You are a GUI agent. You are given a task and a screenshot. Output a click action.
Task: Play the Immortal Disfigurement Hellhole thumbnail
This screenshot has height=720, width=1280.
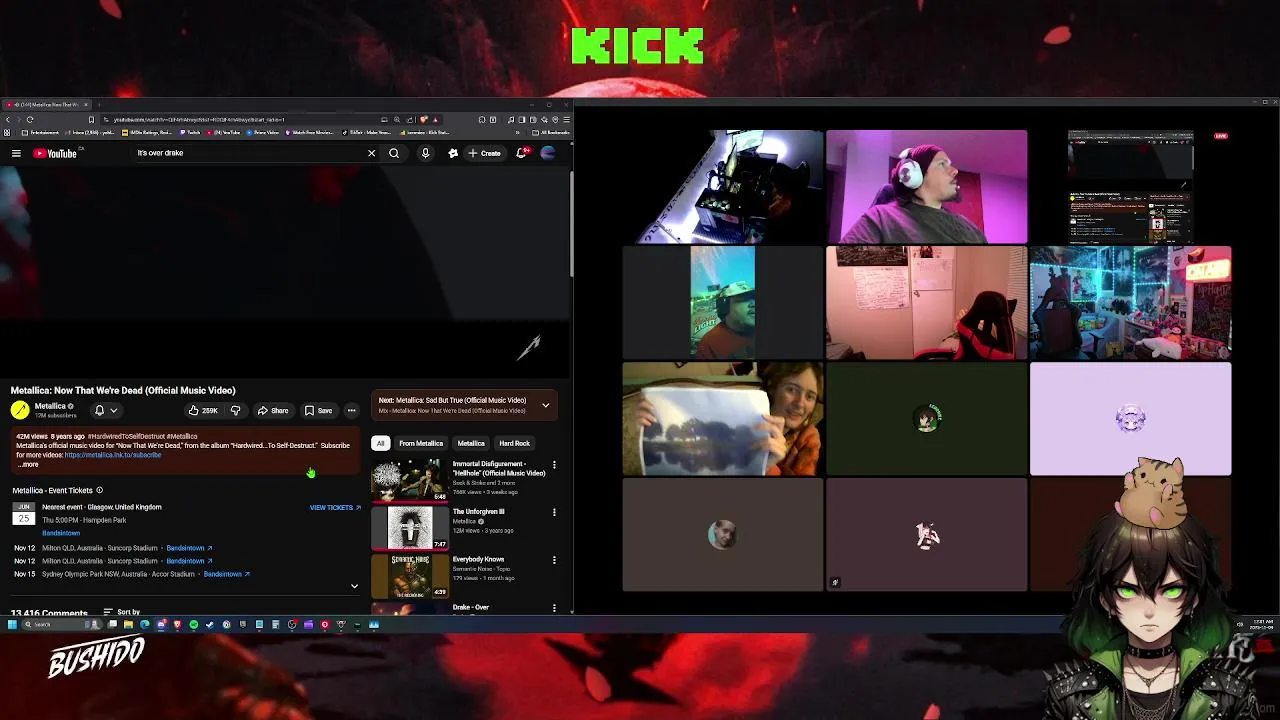pyautogui.click(x=410, y=480)
